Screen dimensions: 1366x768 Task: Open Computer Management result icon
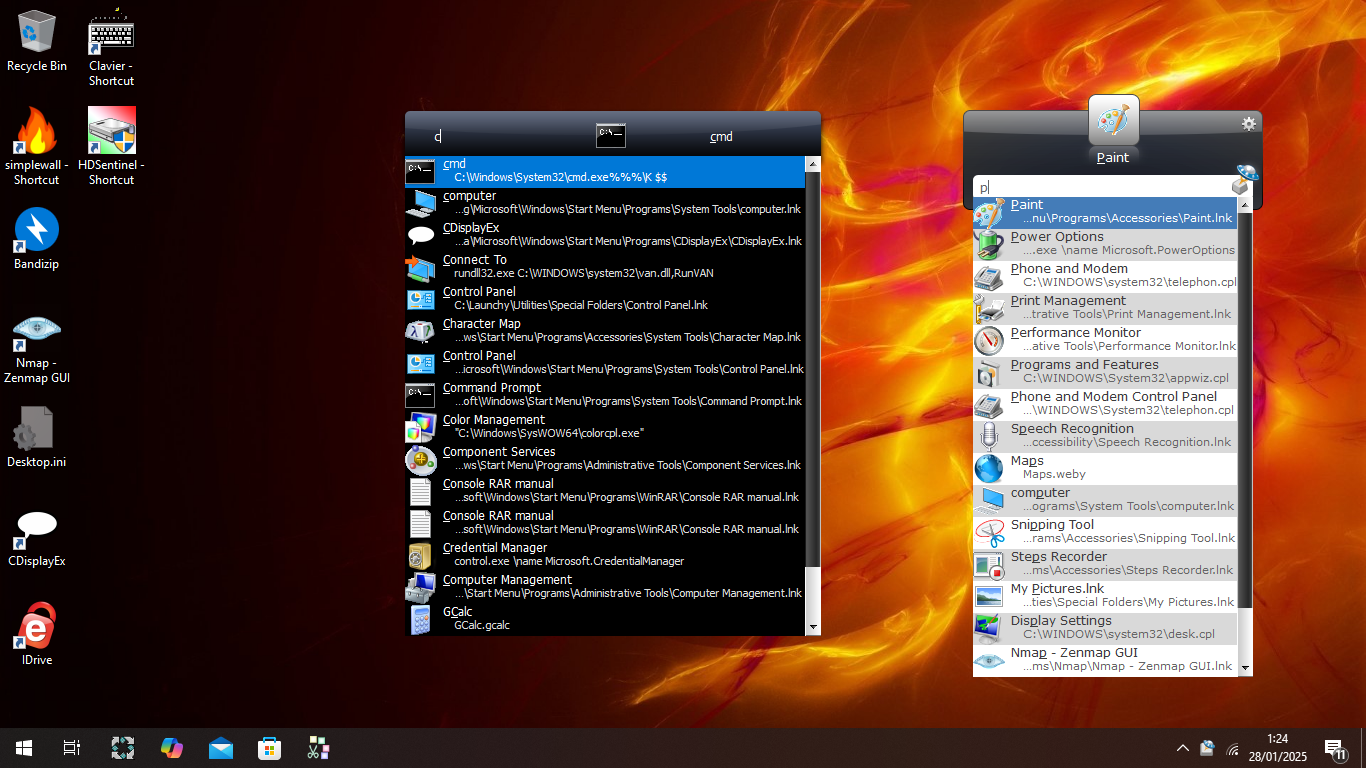coord(421,587)
